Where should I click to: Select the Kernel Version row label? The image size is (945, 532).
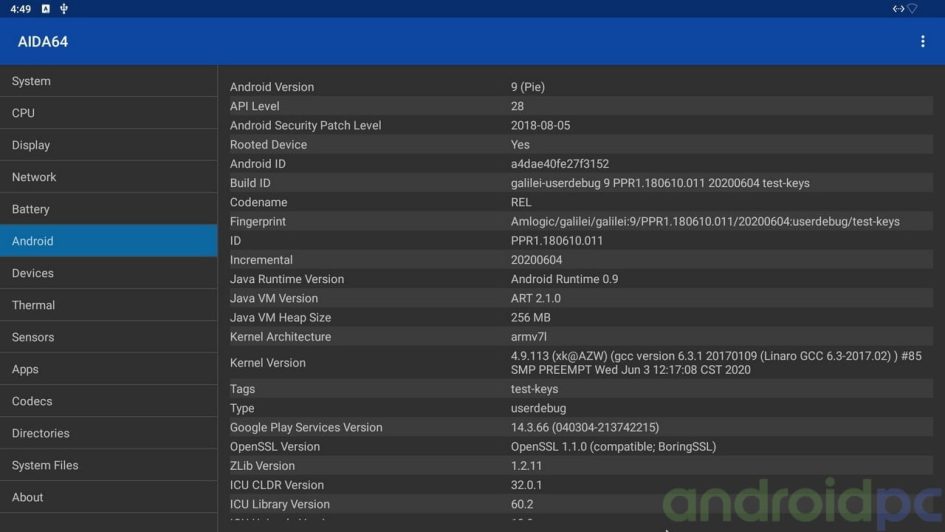click(268, 363)
